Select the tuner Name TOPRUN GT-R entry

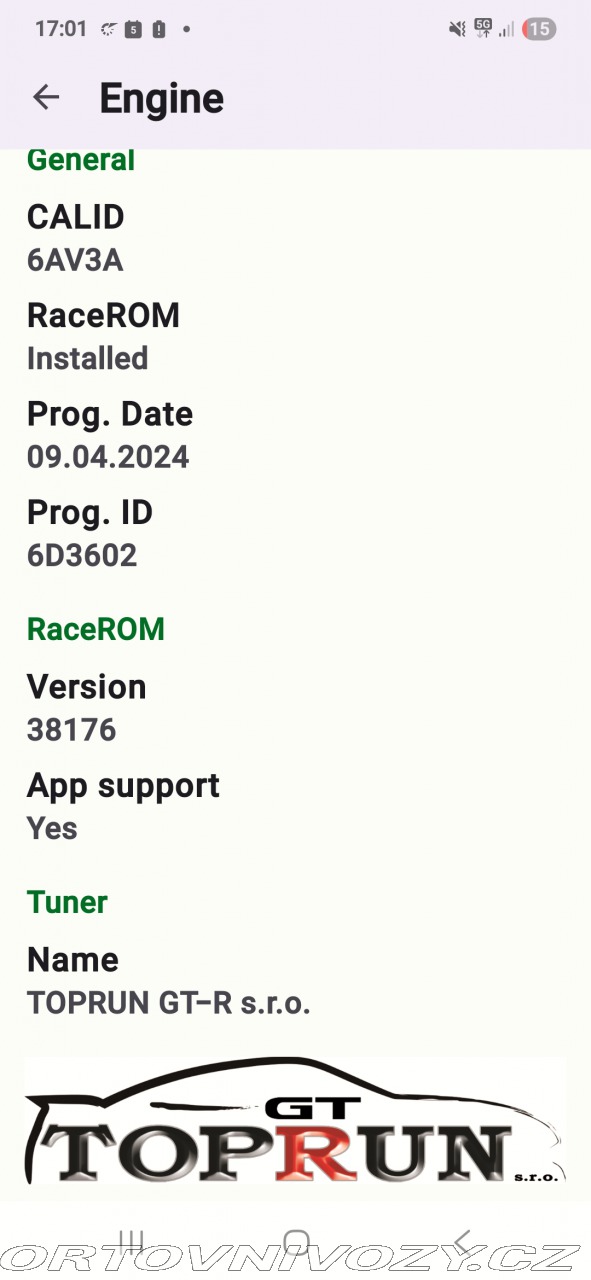point(295,981)
